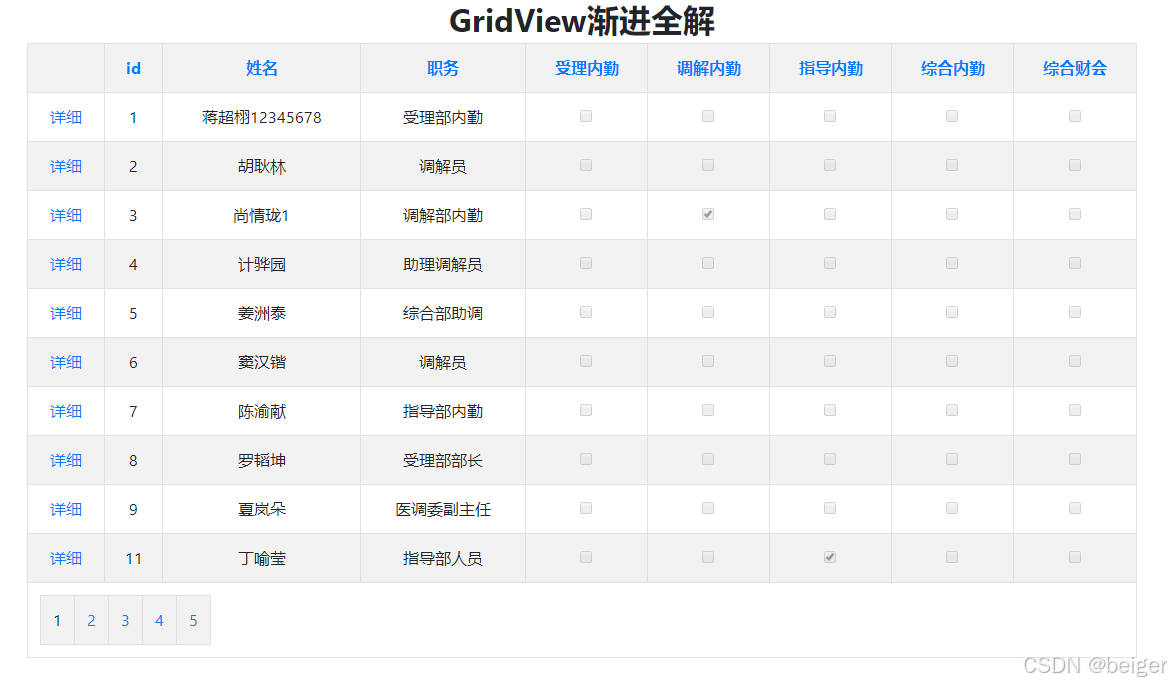Sort by 指导内勤 column header
This screenshot has width=1171, height=685.
[x=830, y=69]
